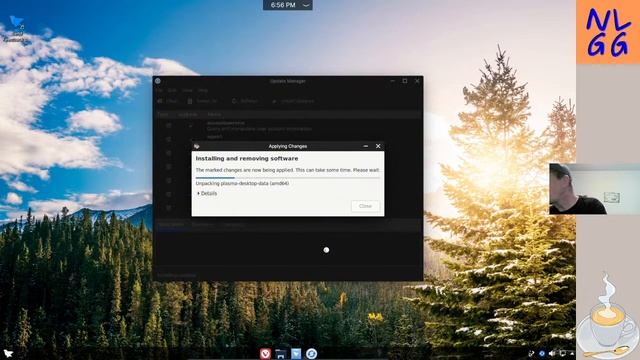This screenshot has height=360, width=640.
Task: Open Help menu in Update Manager
Action: pyautogui.click(x=203, y=90)
